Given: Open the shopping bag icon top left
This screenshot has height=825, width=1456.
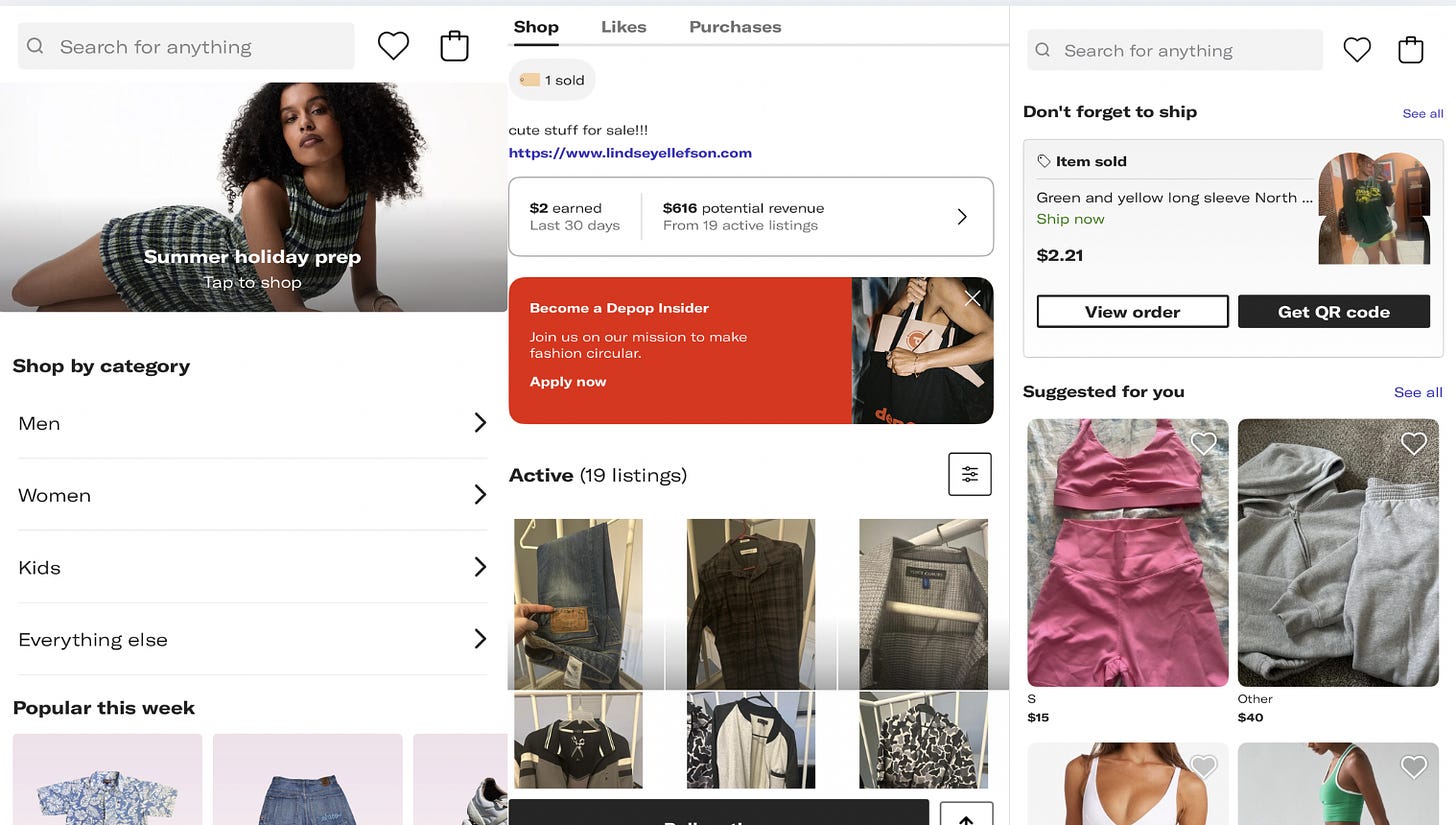Looking at the screenshot, I should click(454, 45).
